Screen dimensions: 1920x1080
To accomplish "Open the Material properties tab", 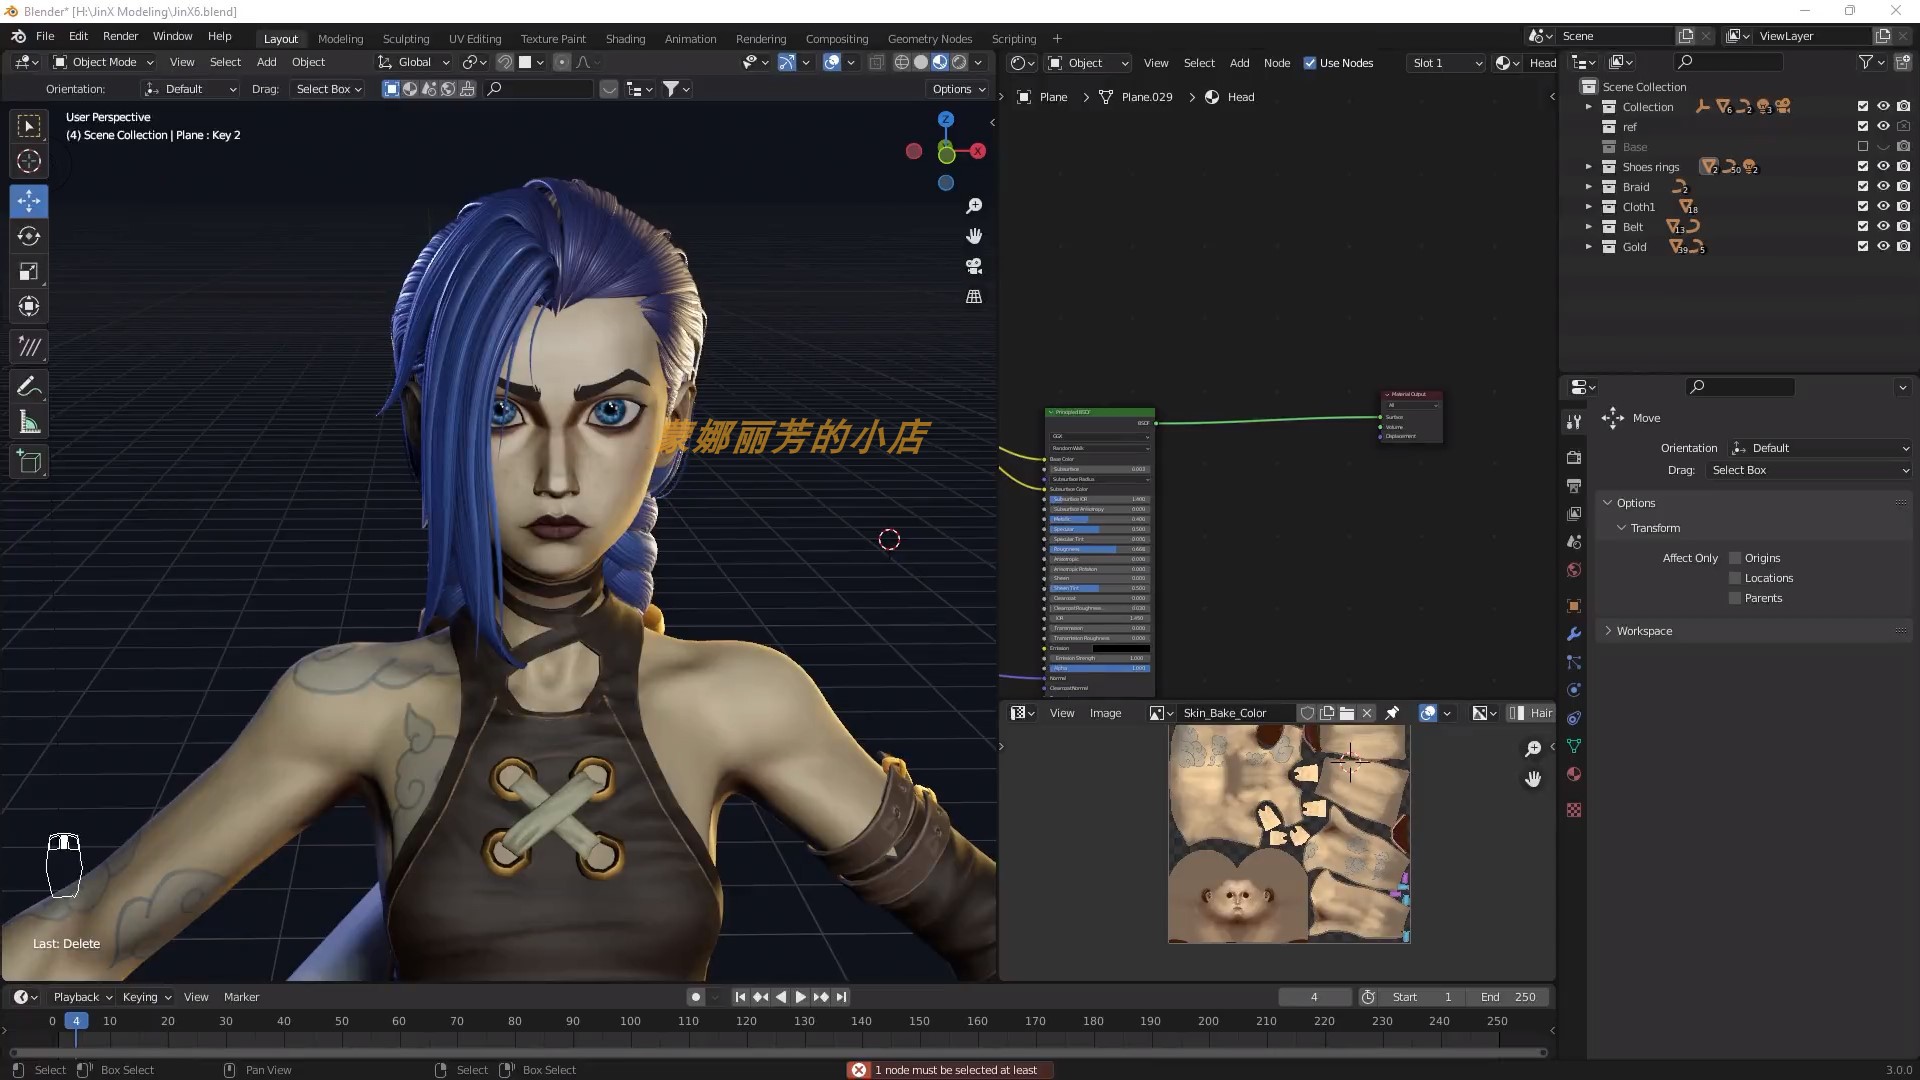I will click(1574, 774).
